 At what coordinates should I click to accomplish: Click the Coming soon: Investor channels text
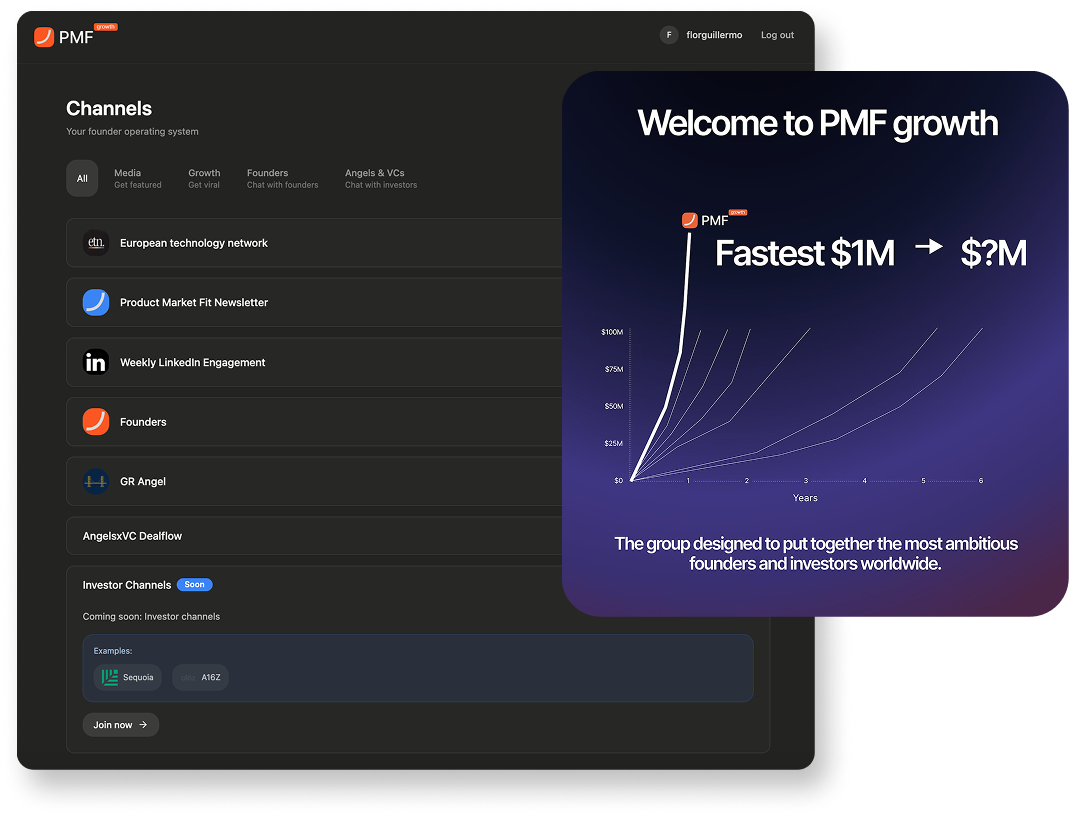point(151,617)
